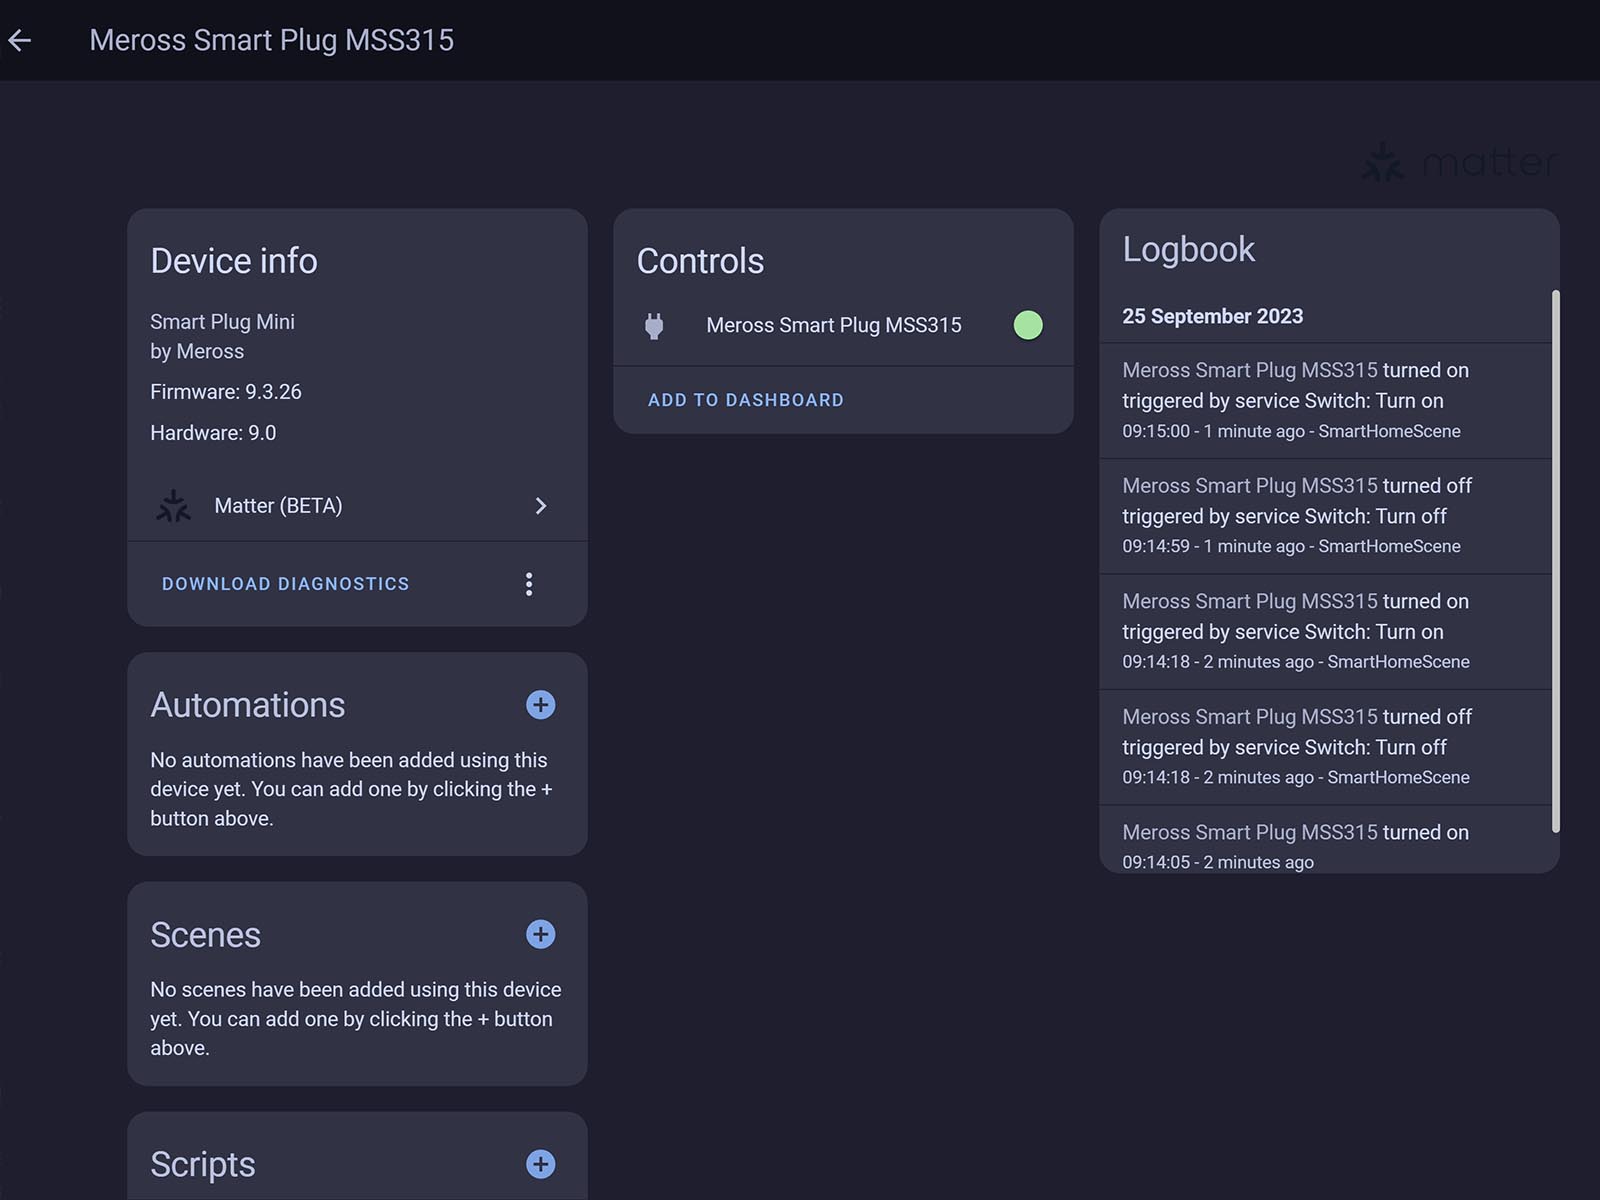
Task: Open the three-dot device menu
Action: coord(529,584)
